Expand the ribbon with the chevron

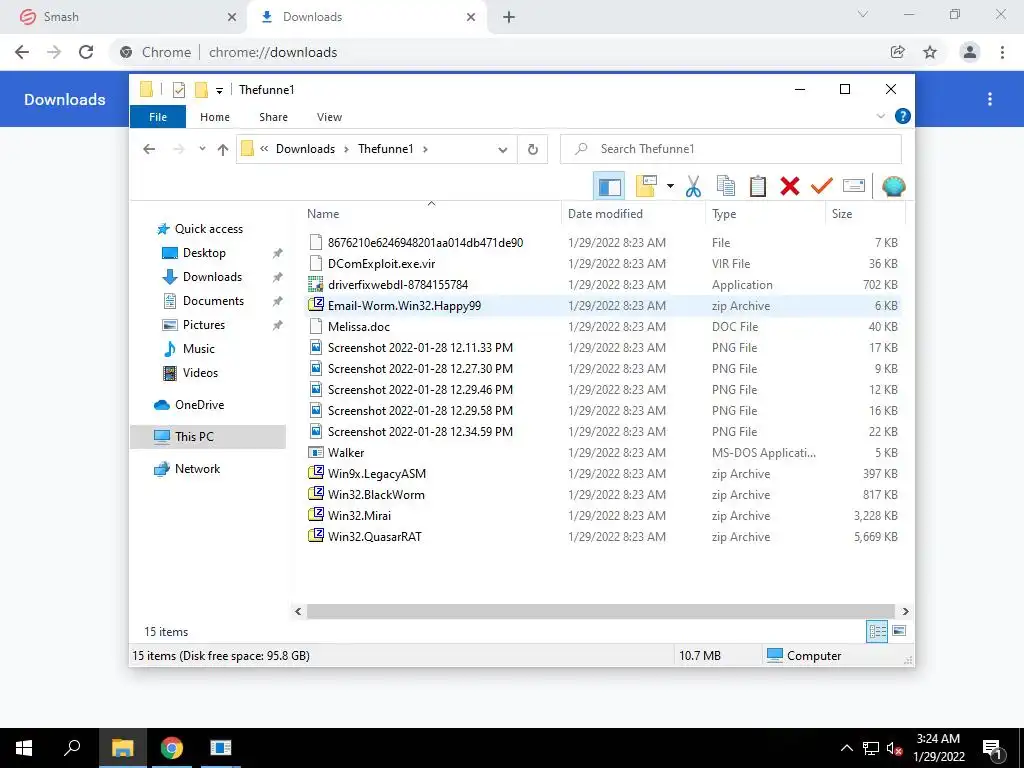click(880, 116)
